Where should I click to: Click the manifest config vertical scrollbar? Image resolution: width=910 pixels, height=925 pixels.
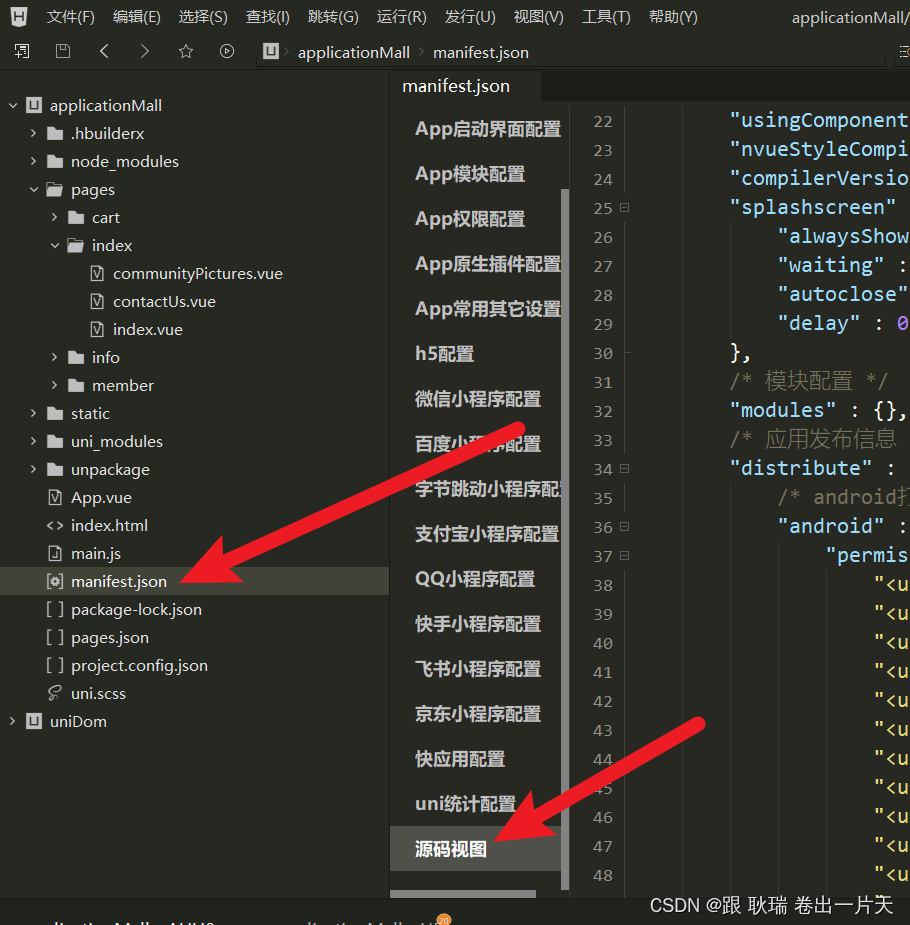click(565, 539)
